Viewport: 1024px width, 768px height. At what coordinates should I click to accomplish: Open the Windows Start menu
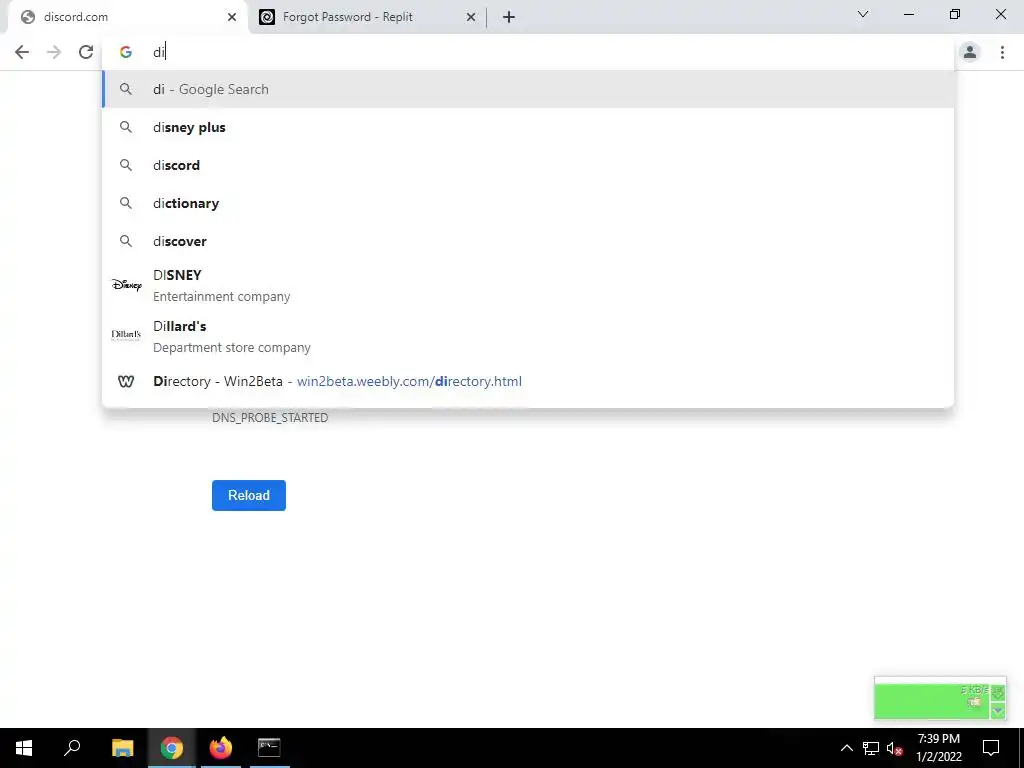click(x=24, y=748)
